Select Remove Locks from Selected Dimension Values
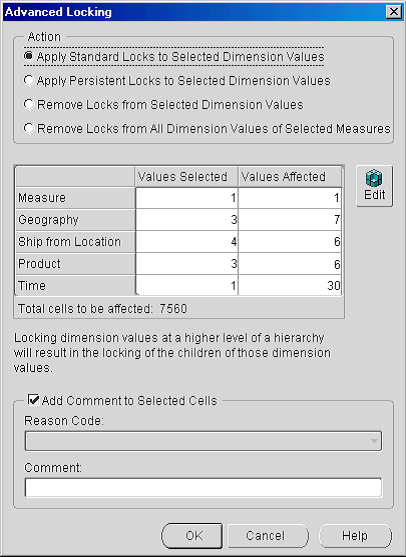This screenshot has height=557, width=406. [x=163, y=105]
